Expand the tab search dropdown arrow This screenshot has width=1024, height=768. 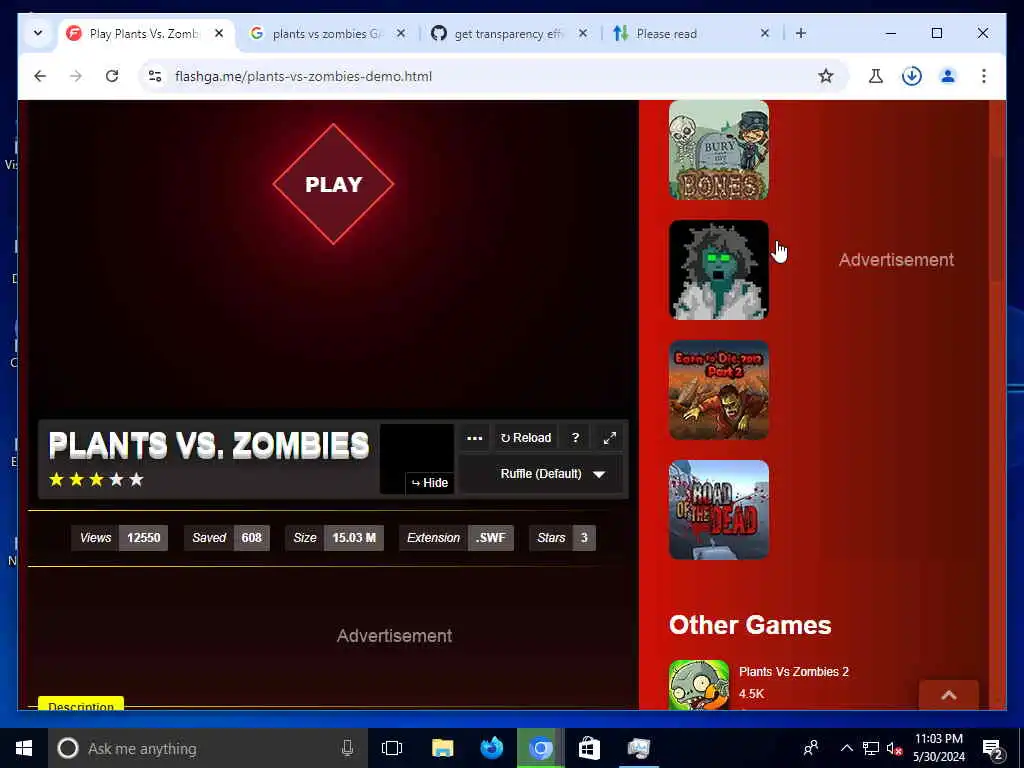(x=38, y=33)
